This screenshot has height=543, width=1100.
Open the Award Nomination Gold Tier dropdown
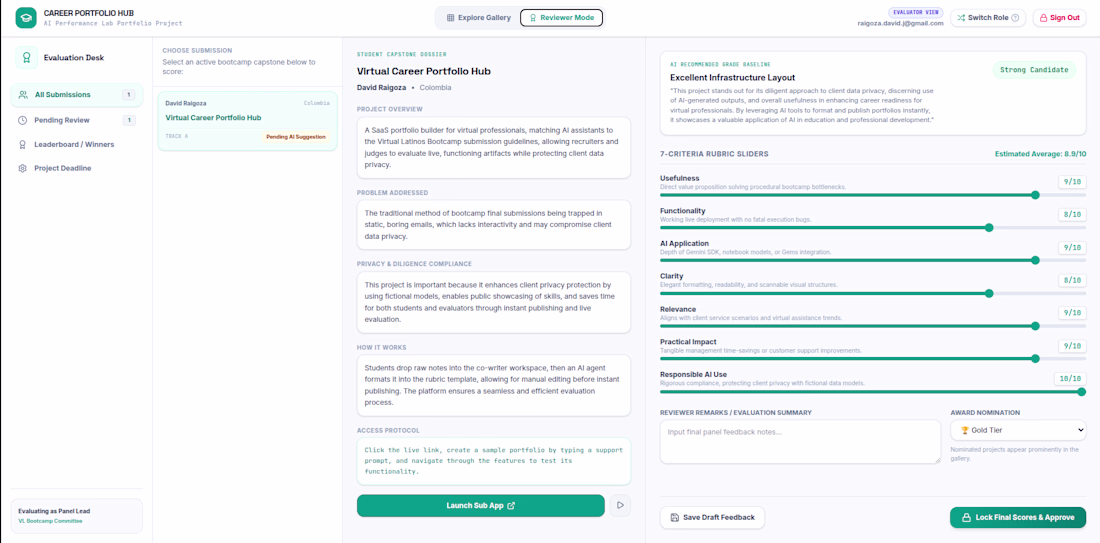1018,430
